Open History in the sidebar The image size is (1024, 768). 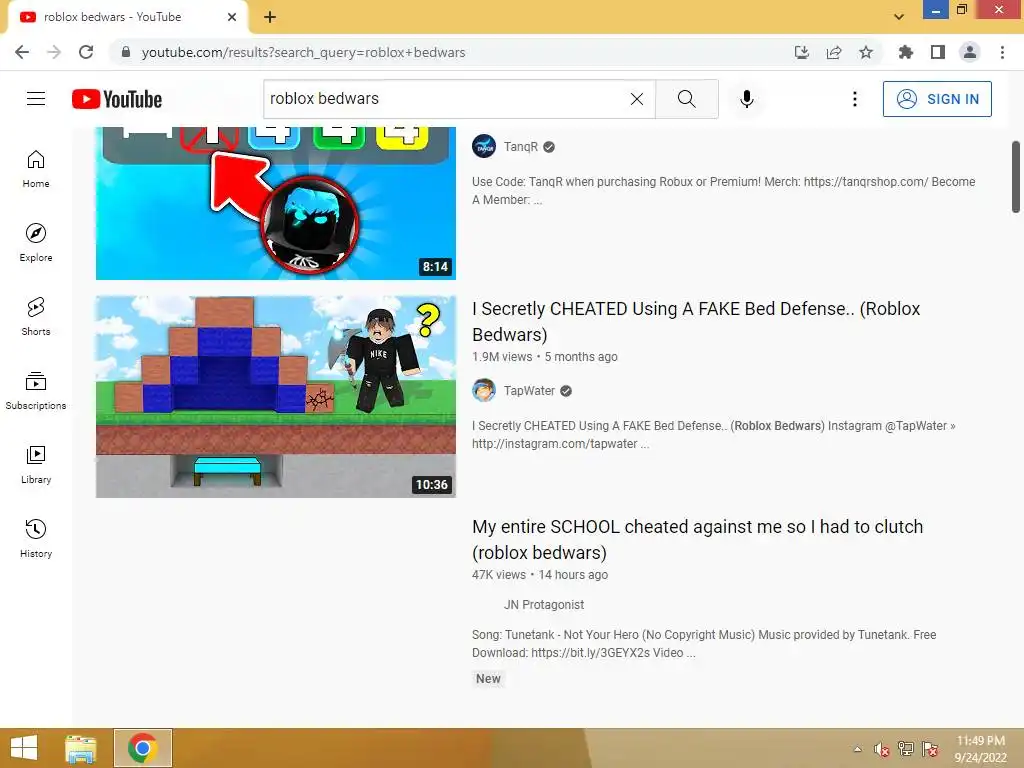36,538
